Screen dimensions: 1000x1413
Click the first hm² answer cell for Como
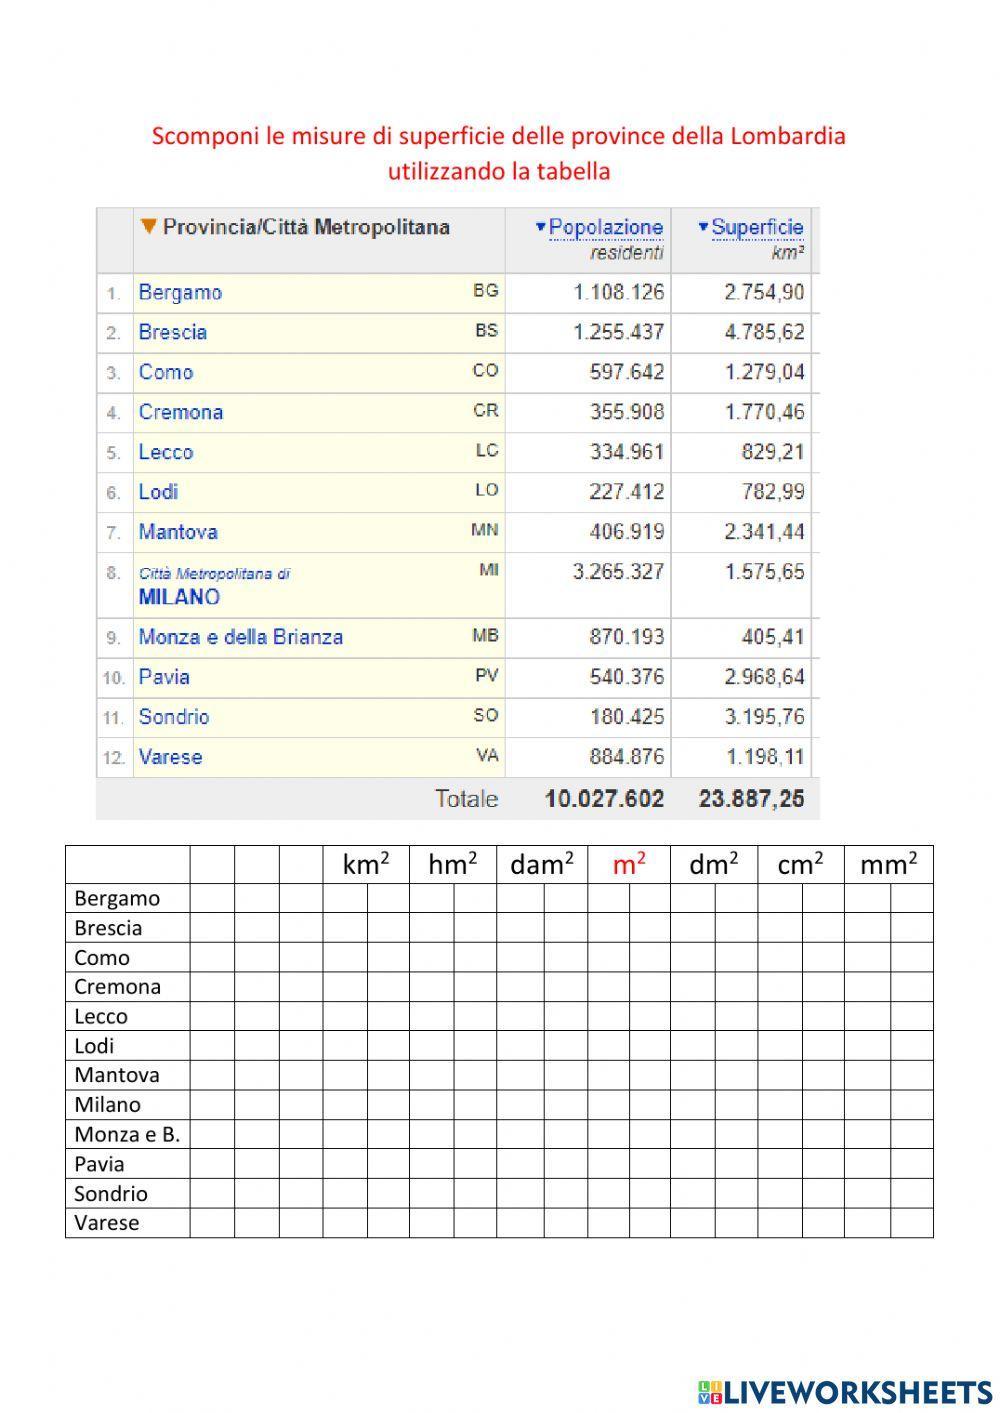point(432,957)
